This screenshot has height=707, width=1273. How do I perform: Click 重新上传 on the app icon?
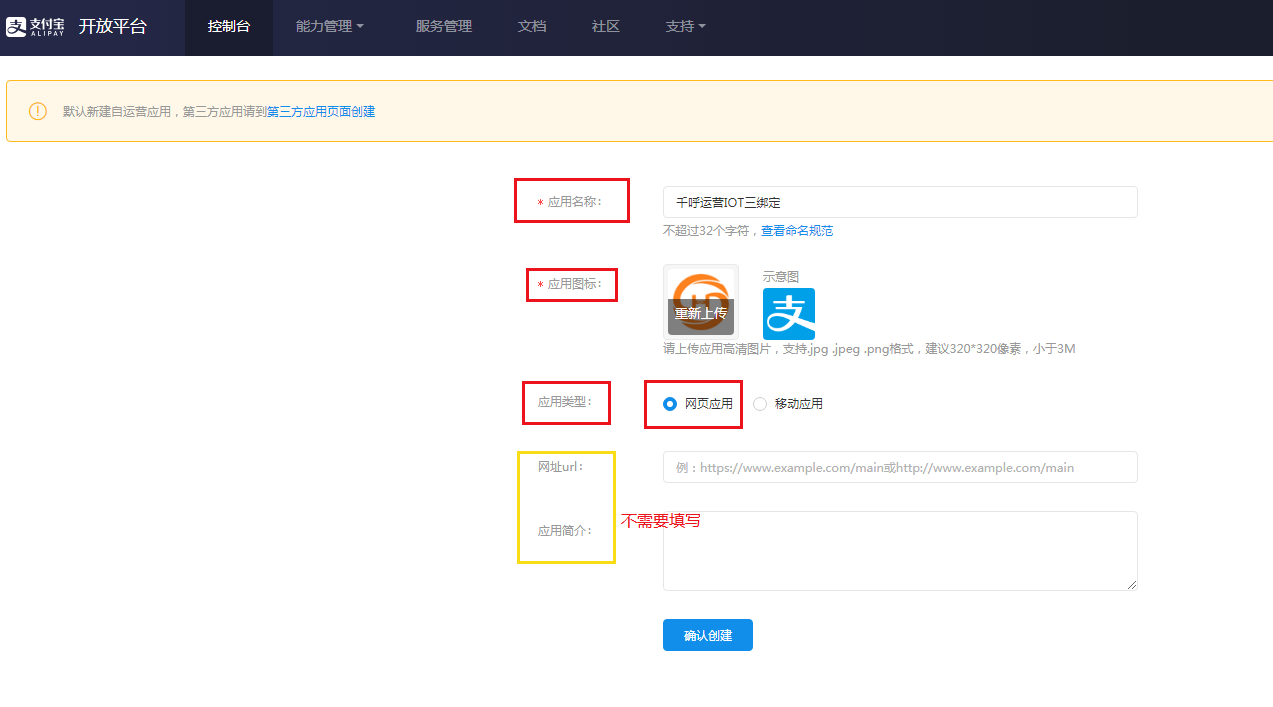[x=701, y=314]
